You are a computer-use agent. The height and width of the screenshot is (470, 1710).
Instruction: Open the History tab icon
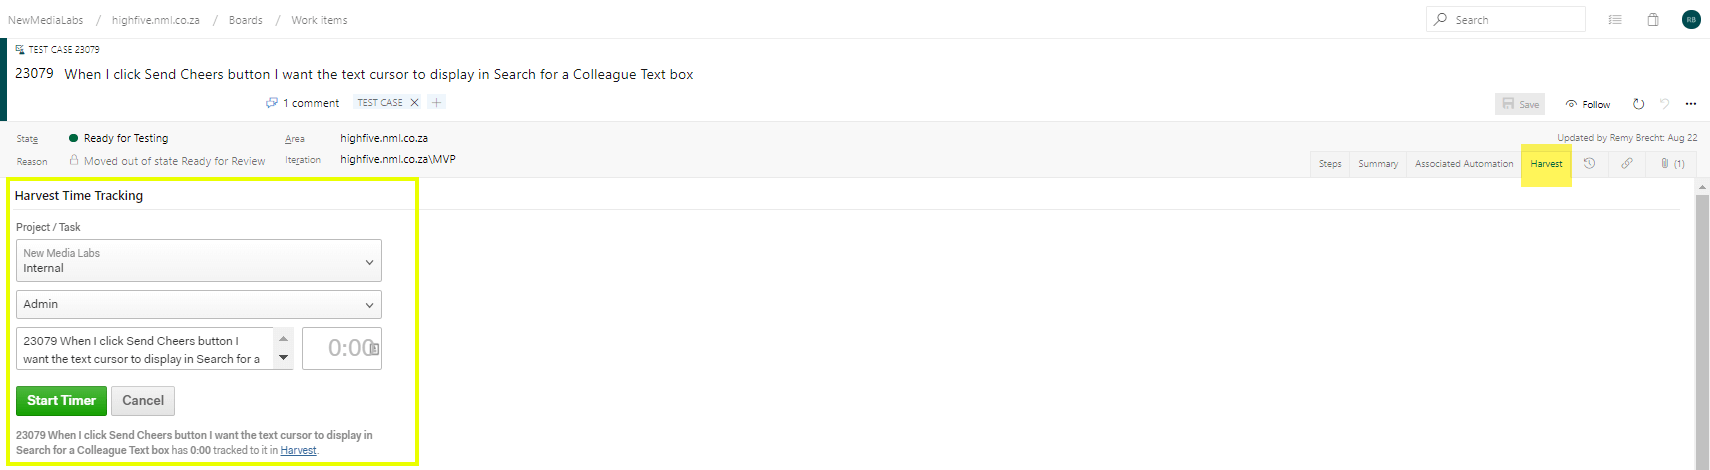pyautogui.click(x=1589, y=163)
